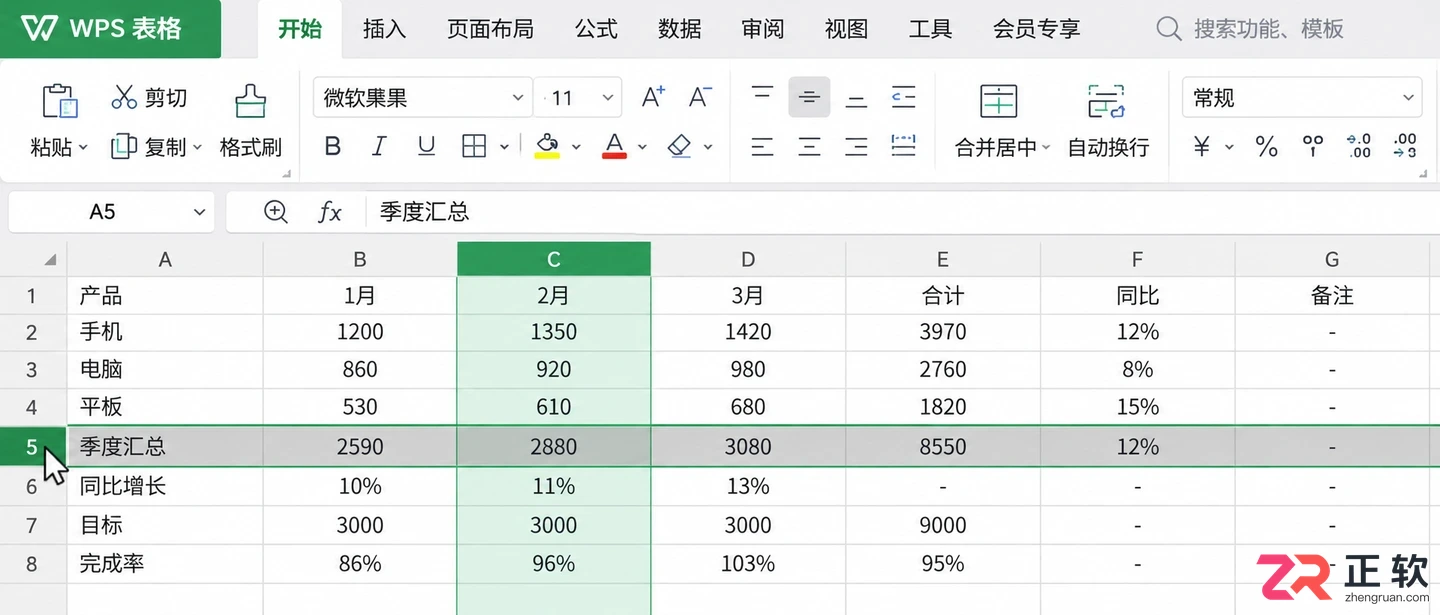The height and width of the screenshot is (615, 1440).
Task: Apply thousands separator format
Action: tap(1313, 147)
